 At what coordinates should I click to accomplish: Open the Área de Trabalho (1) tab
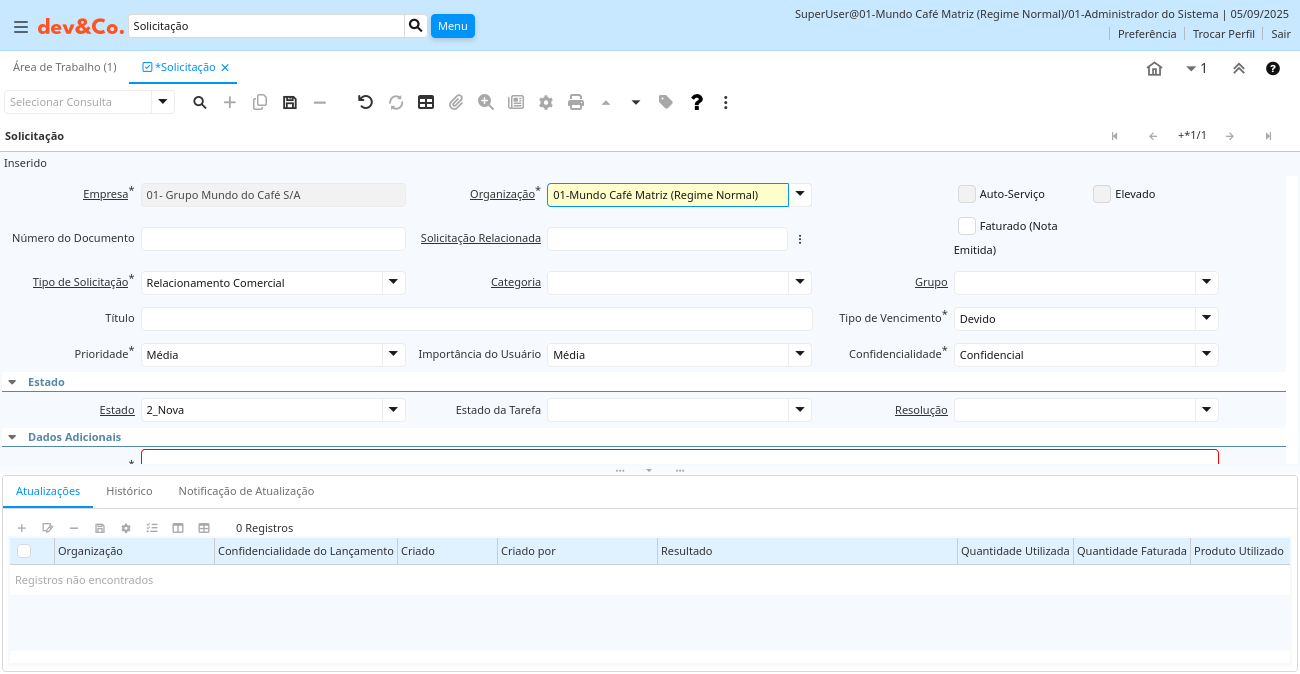pyautogui.click(x=64, y=67)
